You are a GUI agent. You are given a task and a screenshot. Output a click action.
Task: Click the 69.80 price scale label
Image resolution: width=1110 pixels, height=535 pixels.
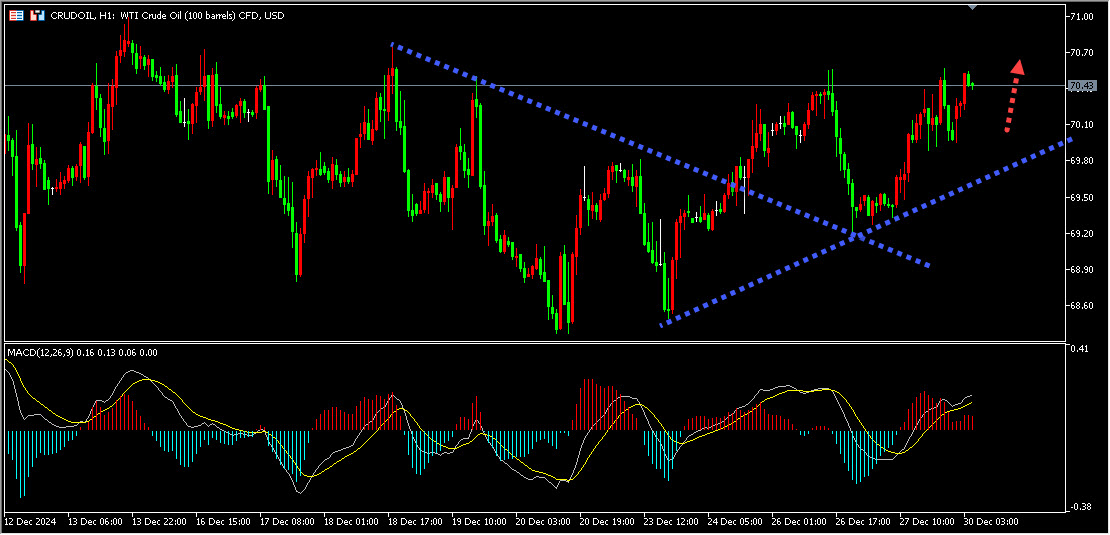1082,161
